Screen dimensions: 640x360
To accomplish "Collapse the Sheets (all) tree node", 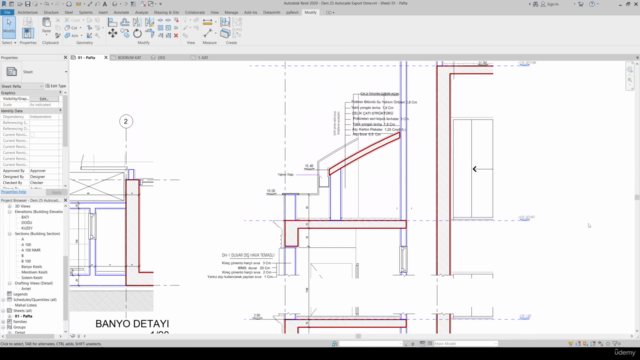I will [4, 311].
